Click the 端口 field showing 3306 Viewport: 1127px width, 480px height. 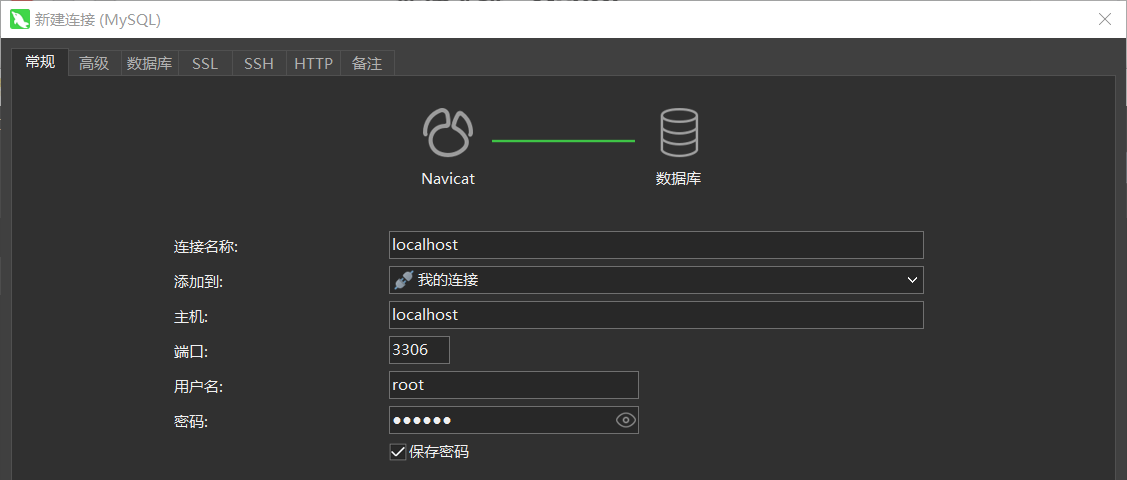tap(419, 350)
